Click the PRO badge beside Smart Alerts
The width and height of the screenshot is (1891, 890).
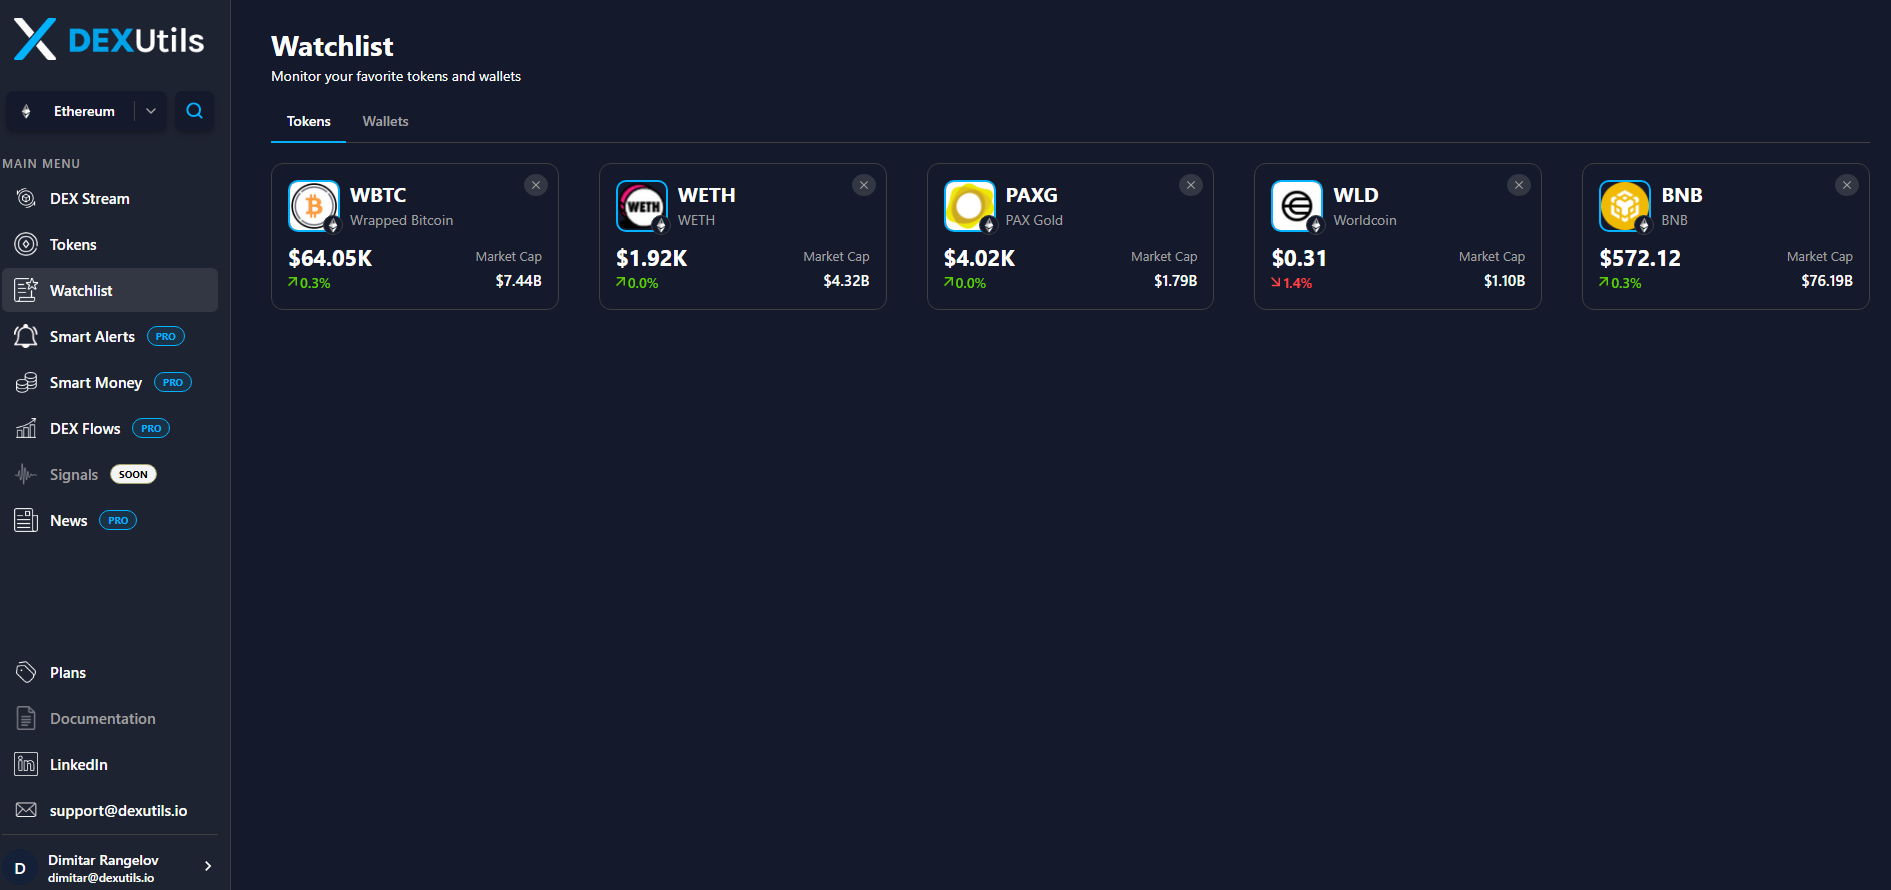pyautogui.click(x=166, y=336)
